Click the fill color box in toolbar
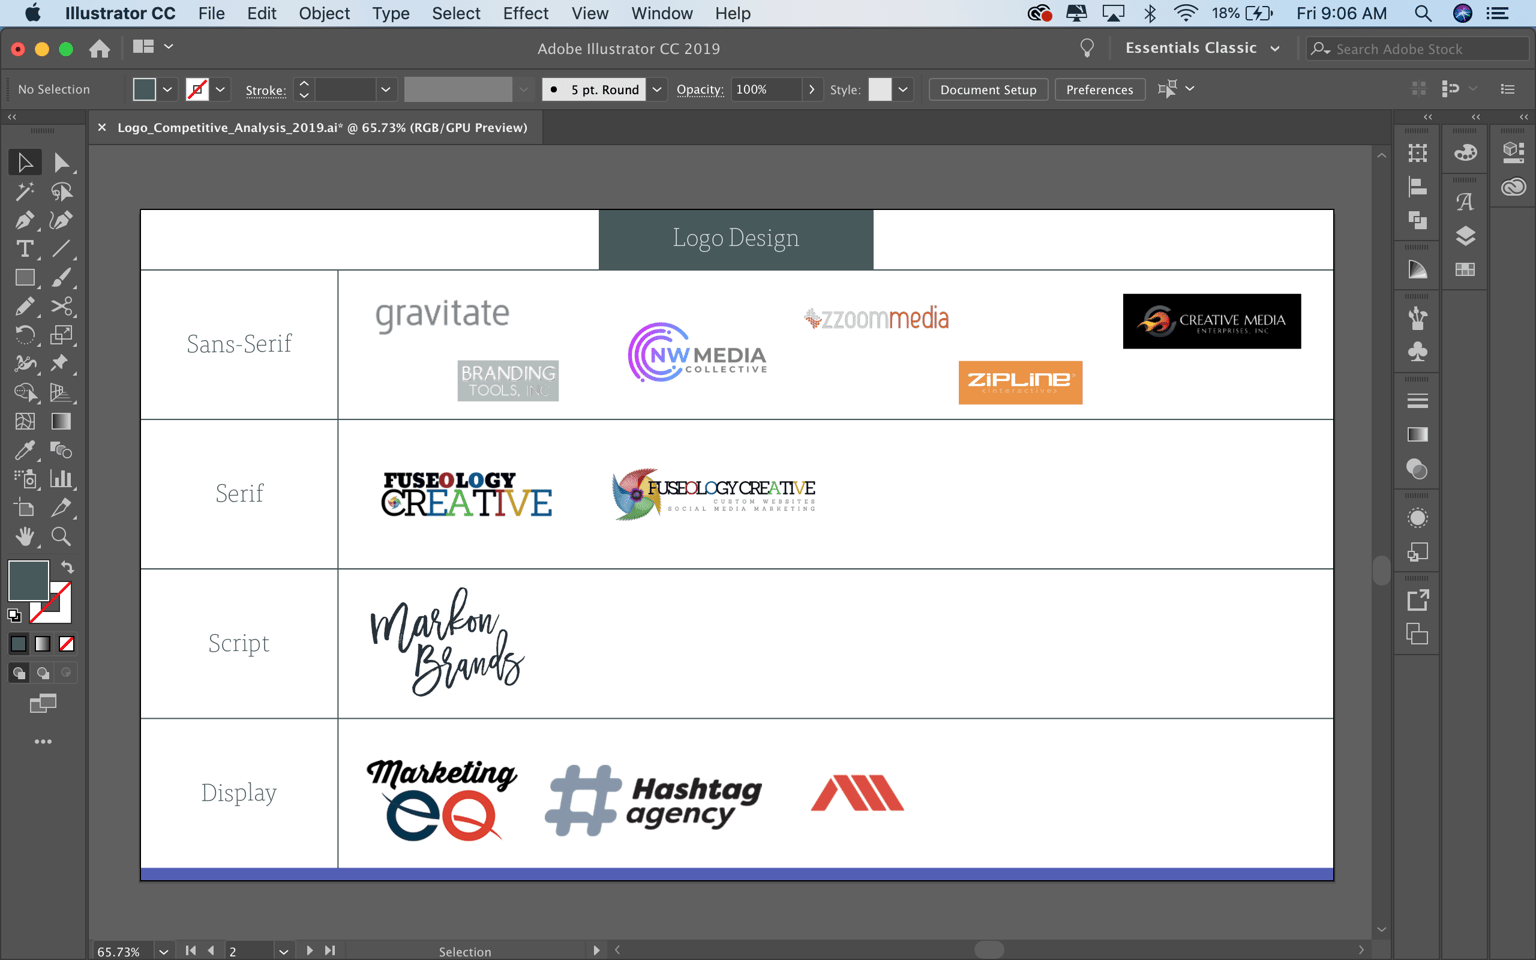 coord(28,581)
